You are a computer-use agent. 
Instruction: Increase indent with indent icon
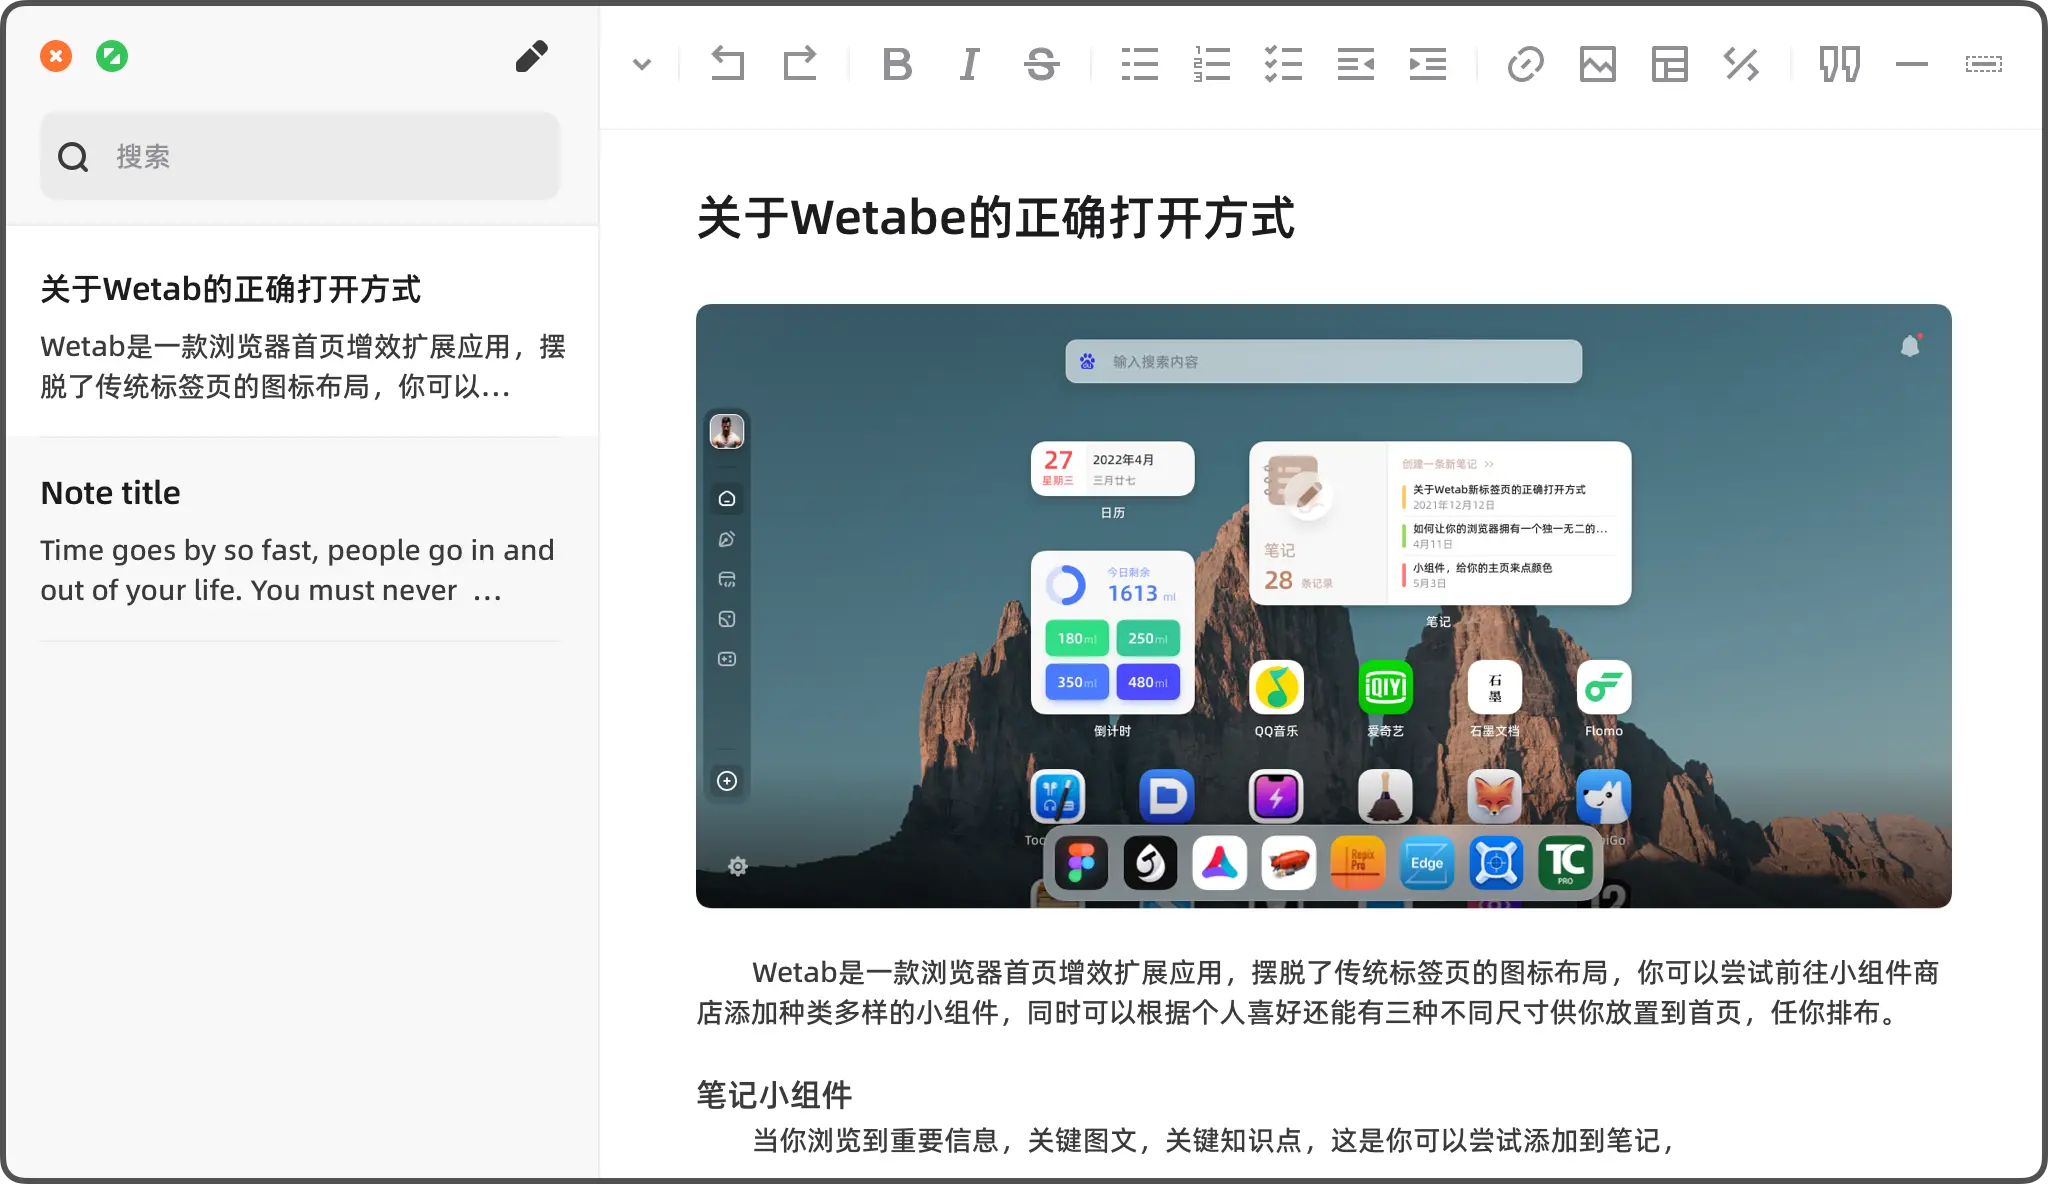point(1427,65)
